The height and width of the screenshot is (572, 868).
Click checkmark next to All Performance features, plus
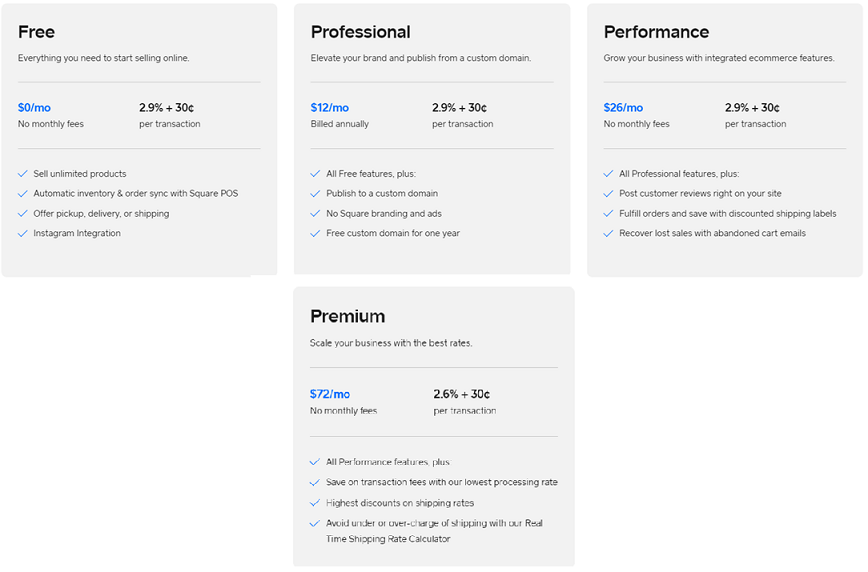316,462
